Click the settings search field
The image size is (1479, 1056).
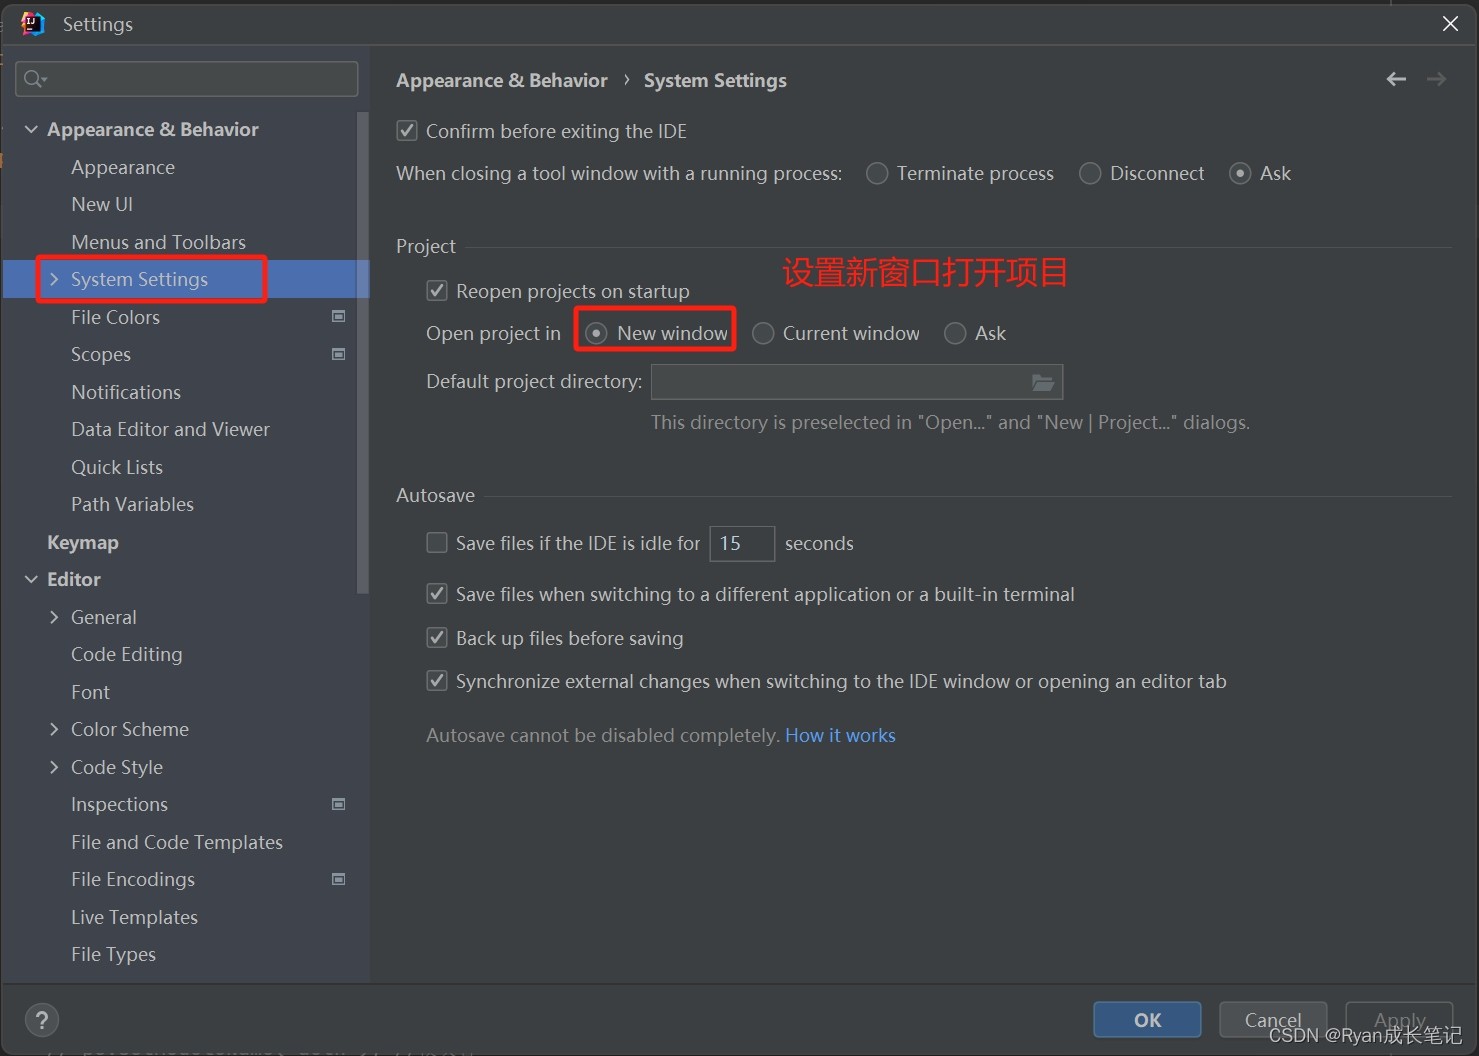click(187, 79)
